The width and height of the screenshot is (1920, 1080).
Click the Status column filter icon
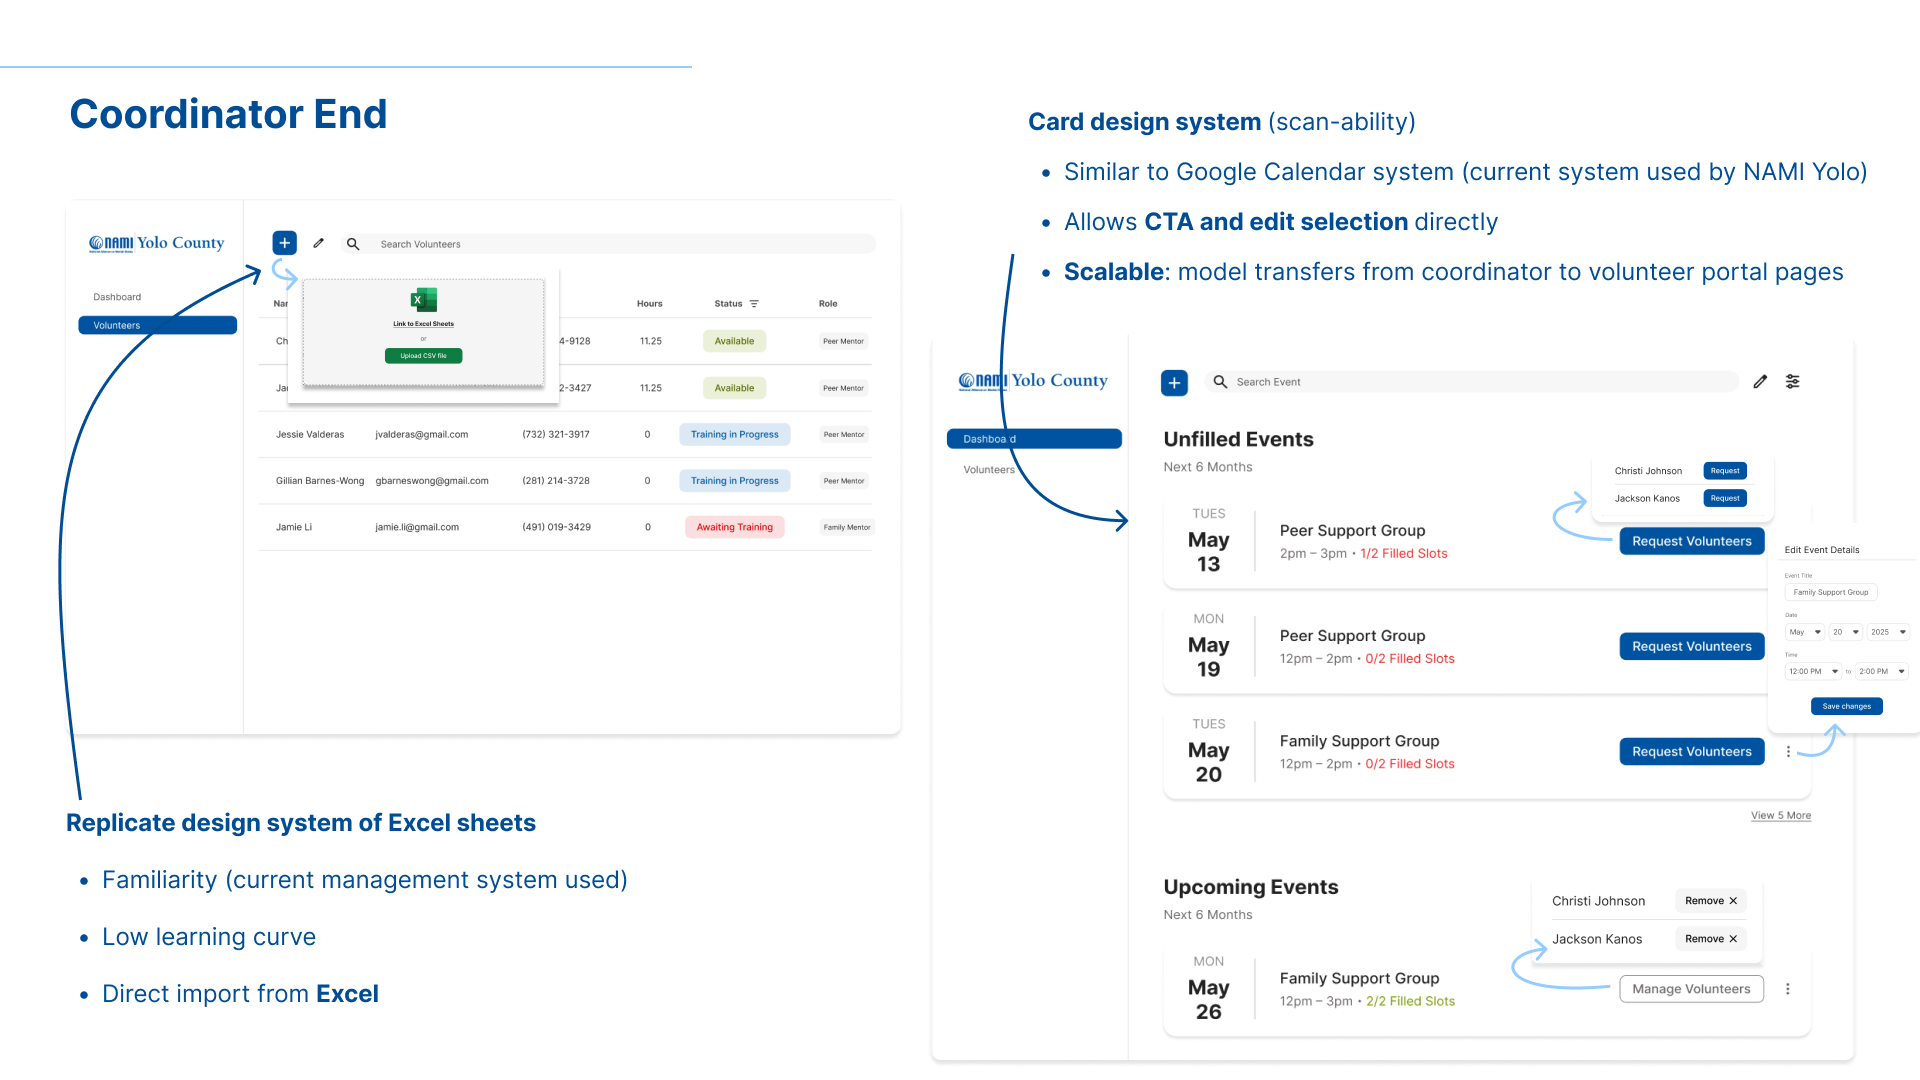click(754, 304)
